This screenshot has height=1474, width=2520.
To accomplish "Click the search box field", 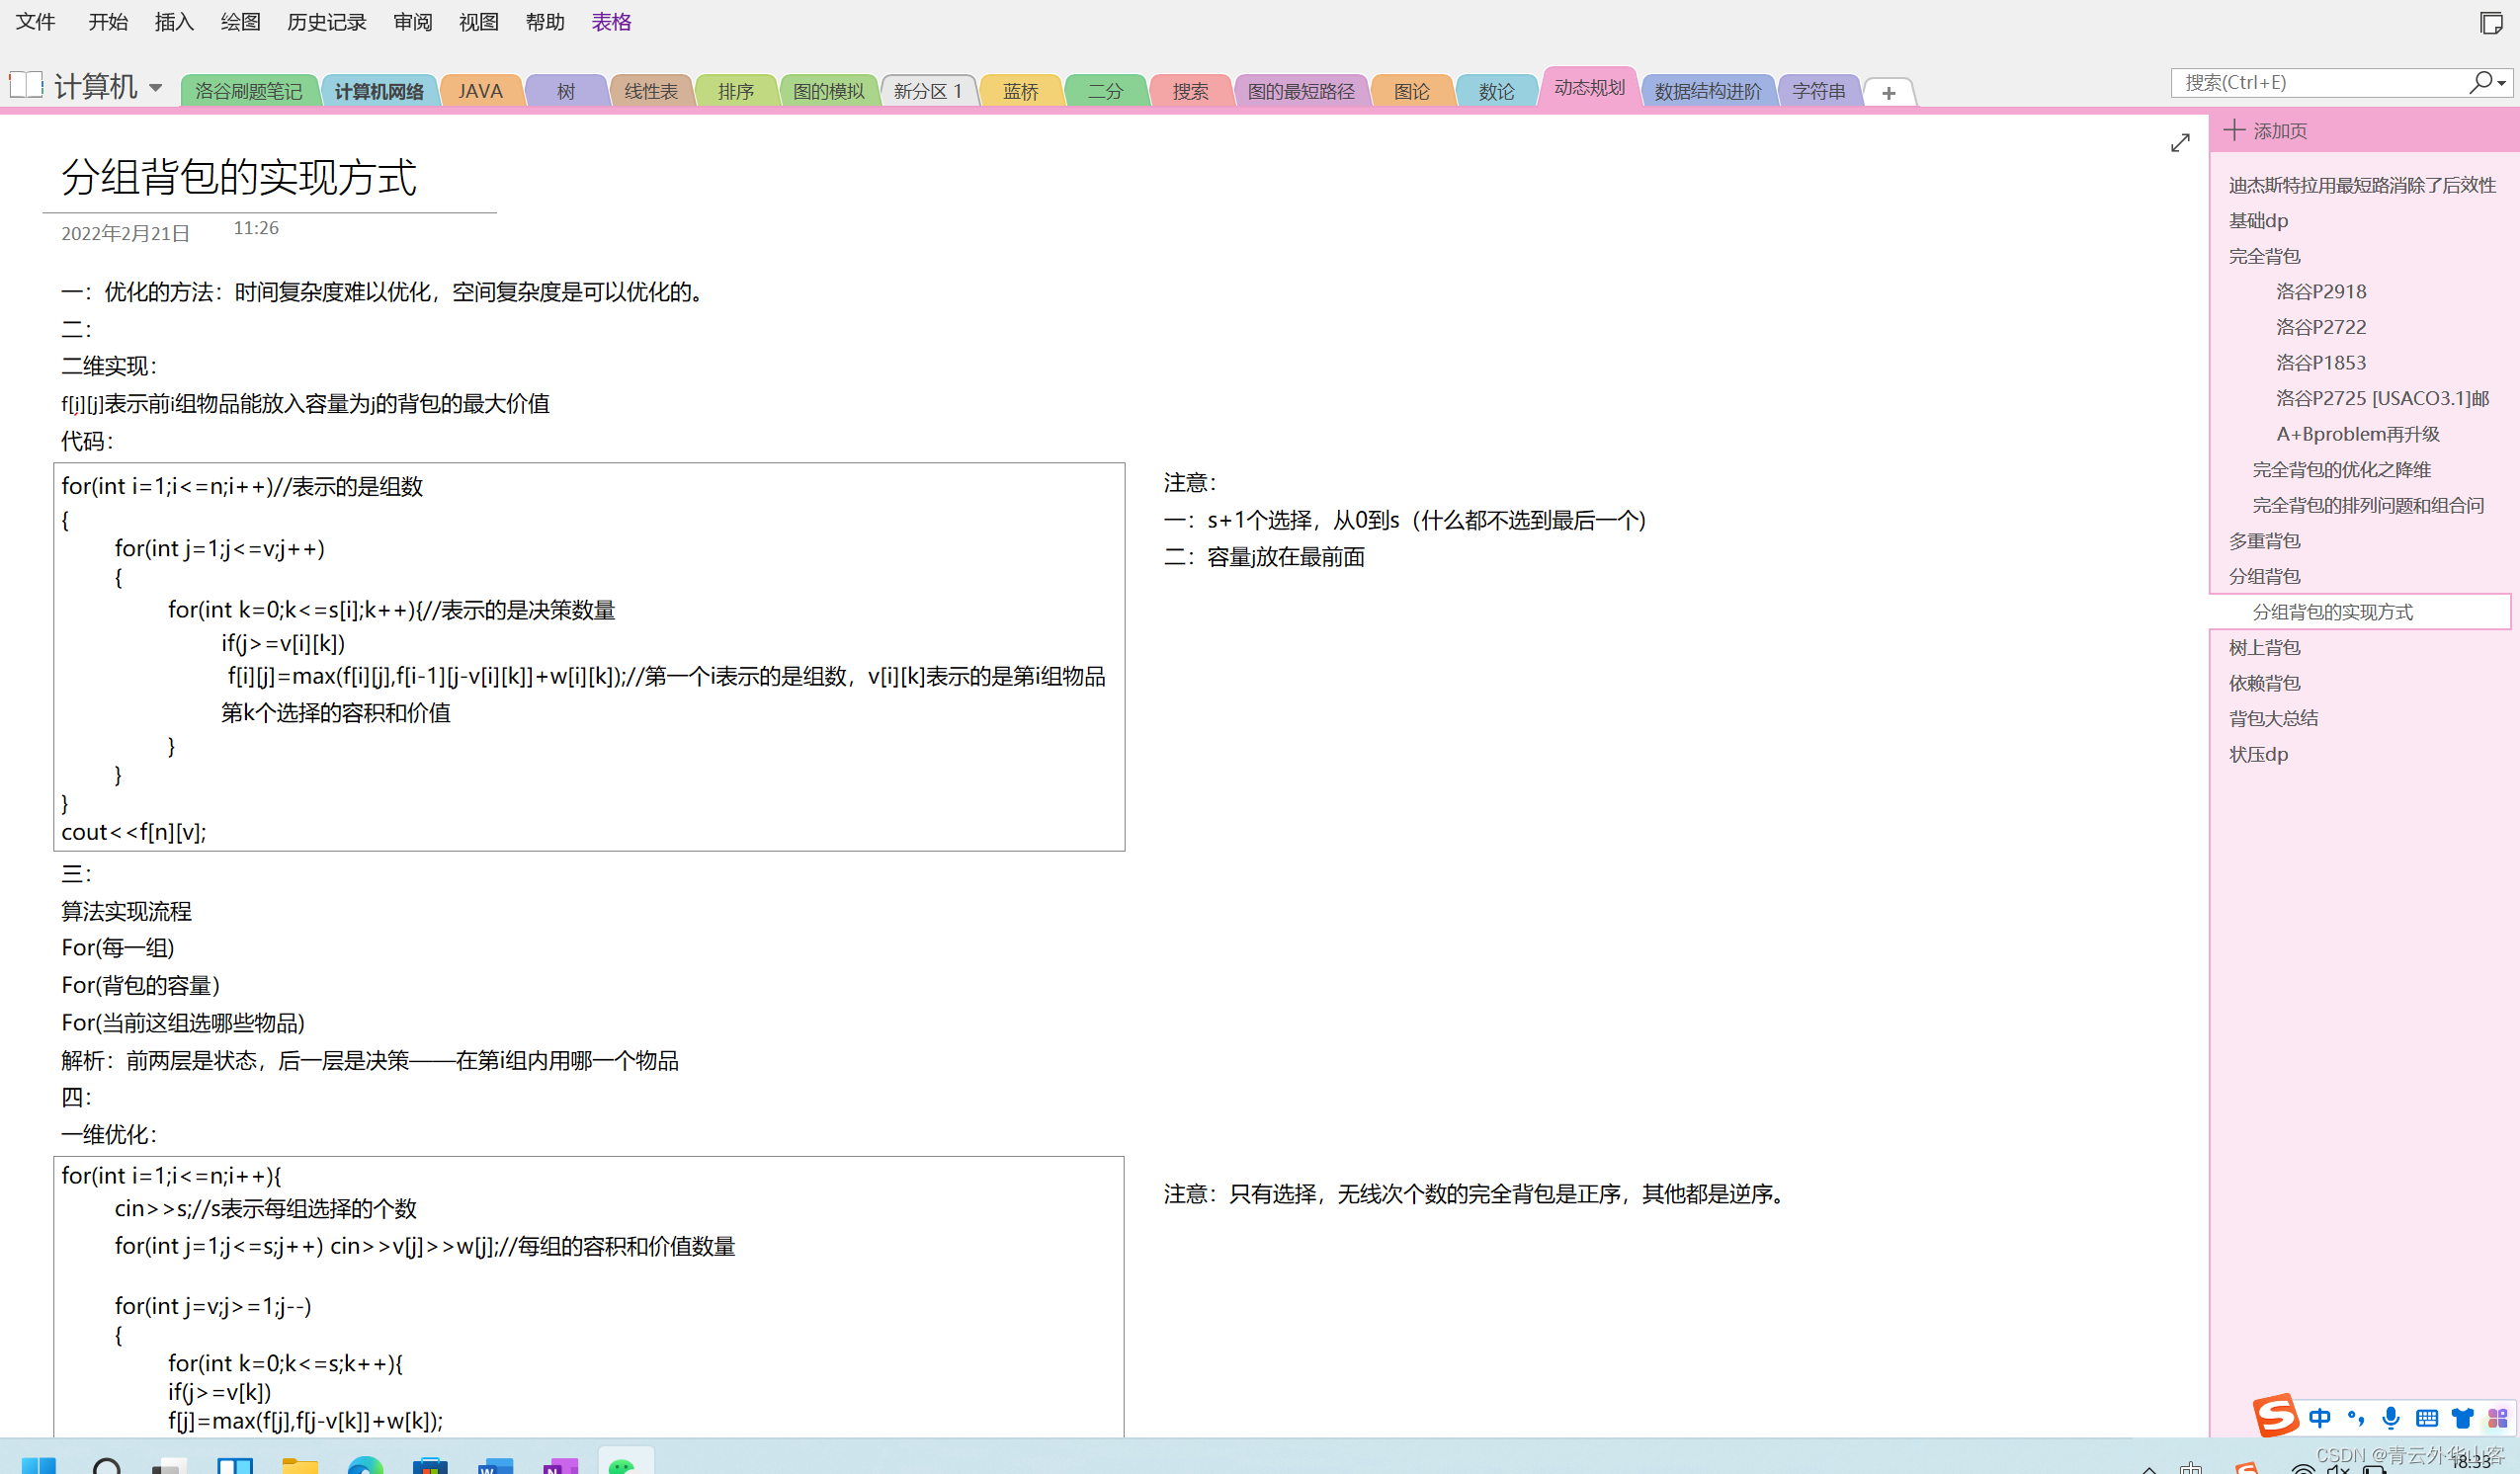I will click(2320, 82).
